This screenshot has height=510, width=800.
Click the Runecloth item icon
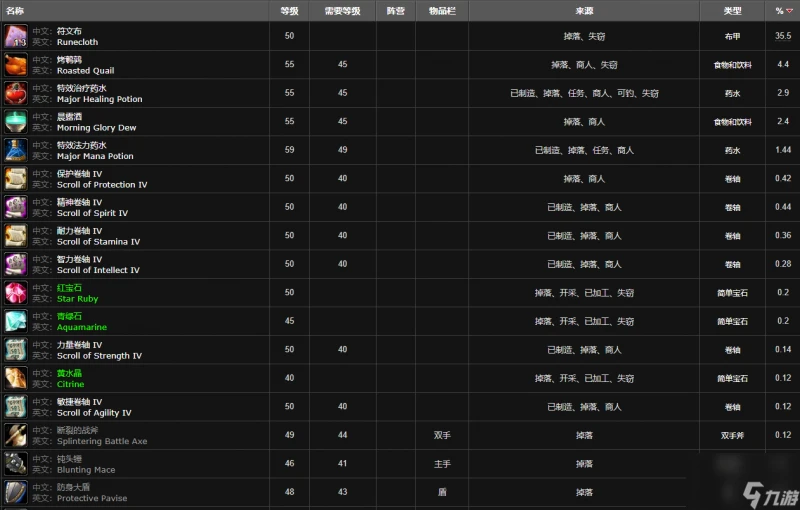[16, 37]
